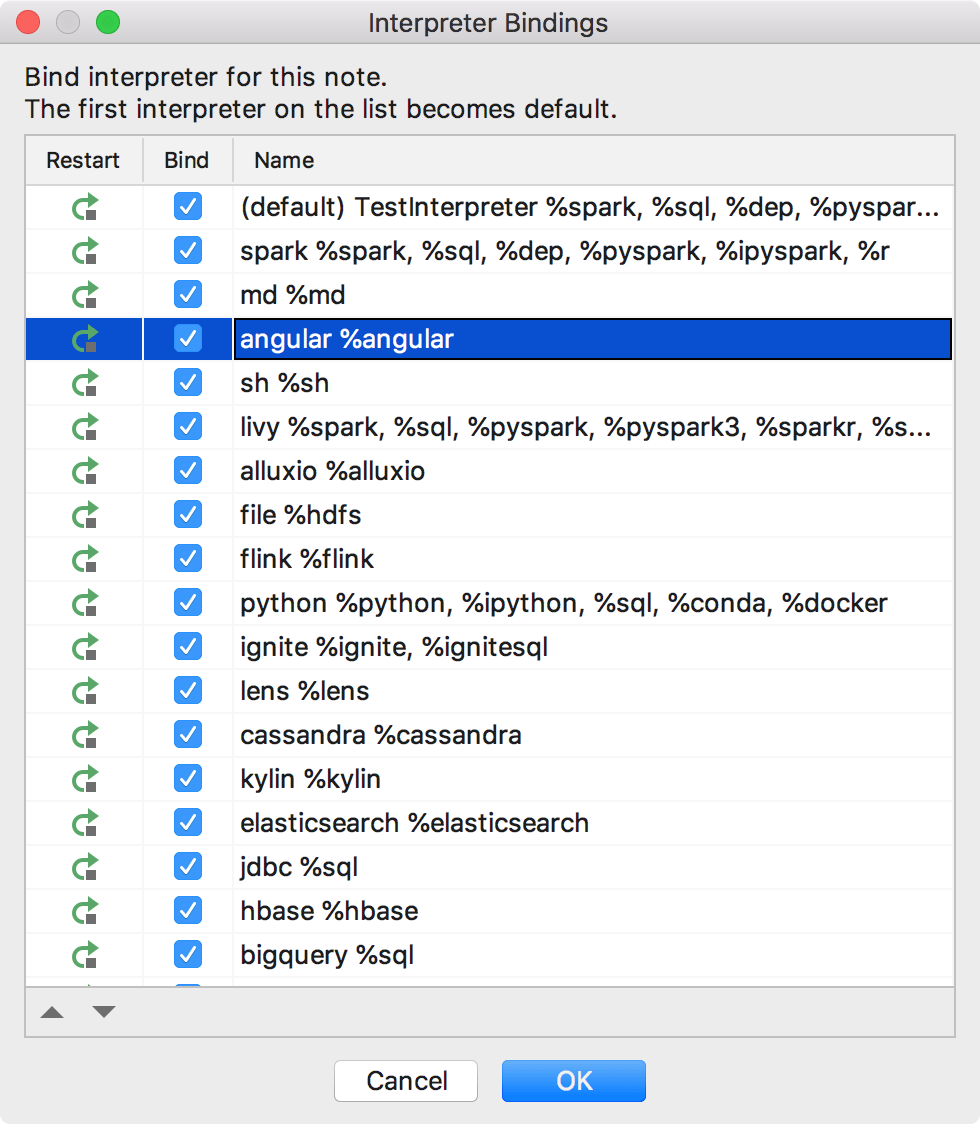Confirm bindings with OK
The width and height of the screenshot is (980, 1124).
pos(573,1081)
